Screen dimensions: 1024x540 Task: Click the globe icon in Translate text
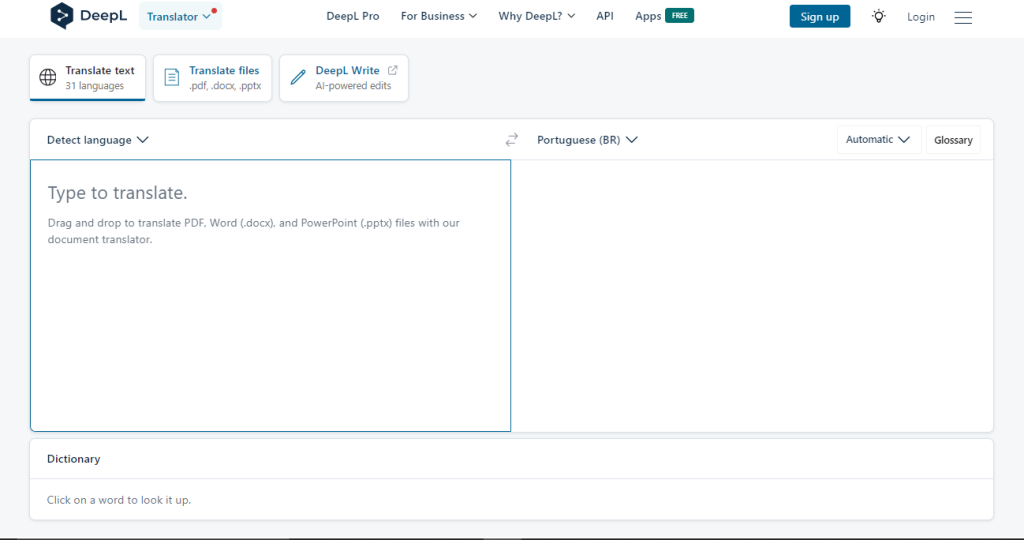(48, 77)
